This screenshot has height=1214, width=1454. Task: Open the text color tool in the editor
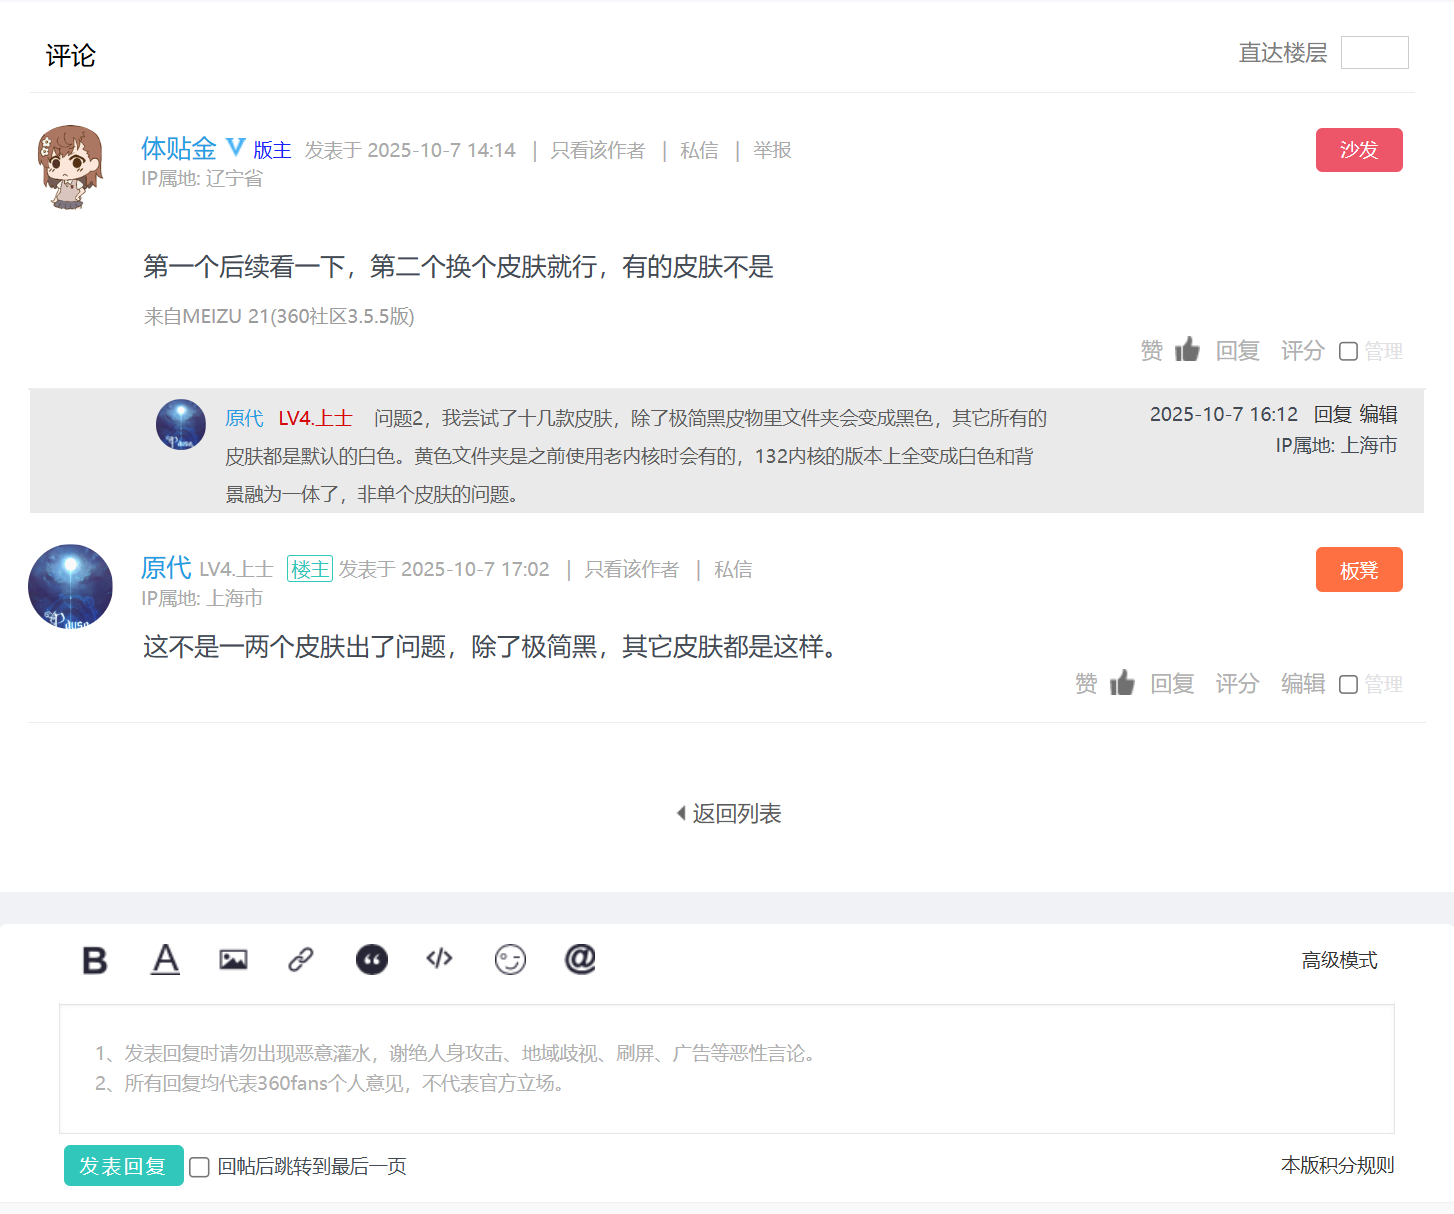(165, 960)
